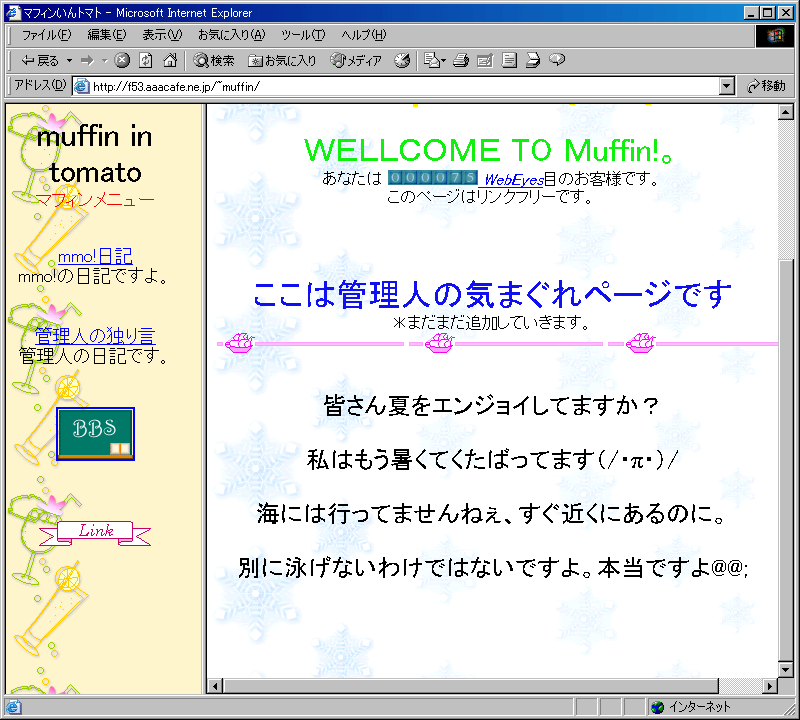Click the visitor counter 000075 image
Image resolution: width=800 pixels, height=720 pixels.
tap(433, 178)
